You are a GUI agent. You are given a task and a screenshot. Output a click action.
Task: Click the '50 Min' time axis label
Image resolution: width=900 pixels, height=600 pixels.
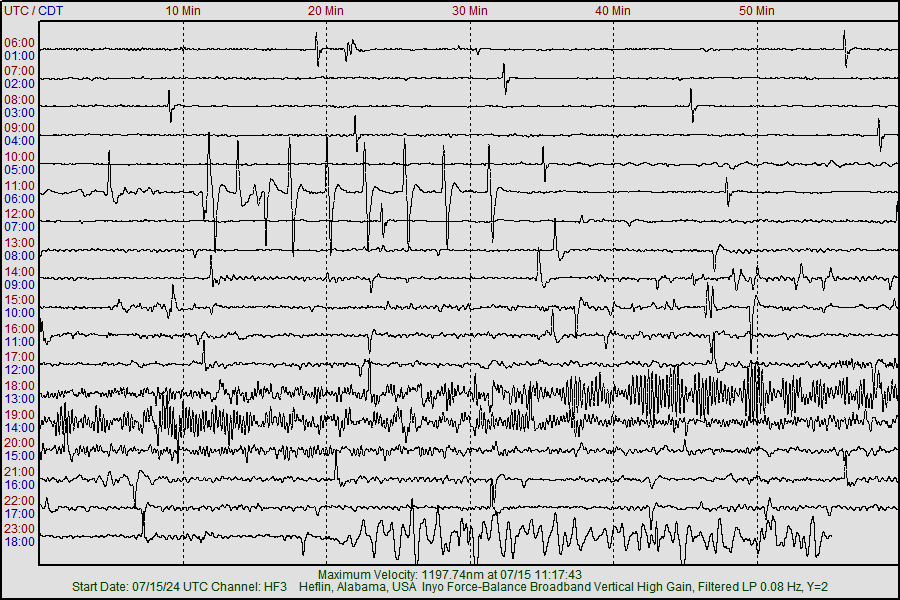[757, 10]
